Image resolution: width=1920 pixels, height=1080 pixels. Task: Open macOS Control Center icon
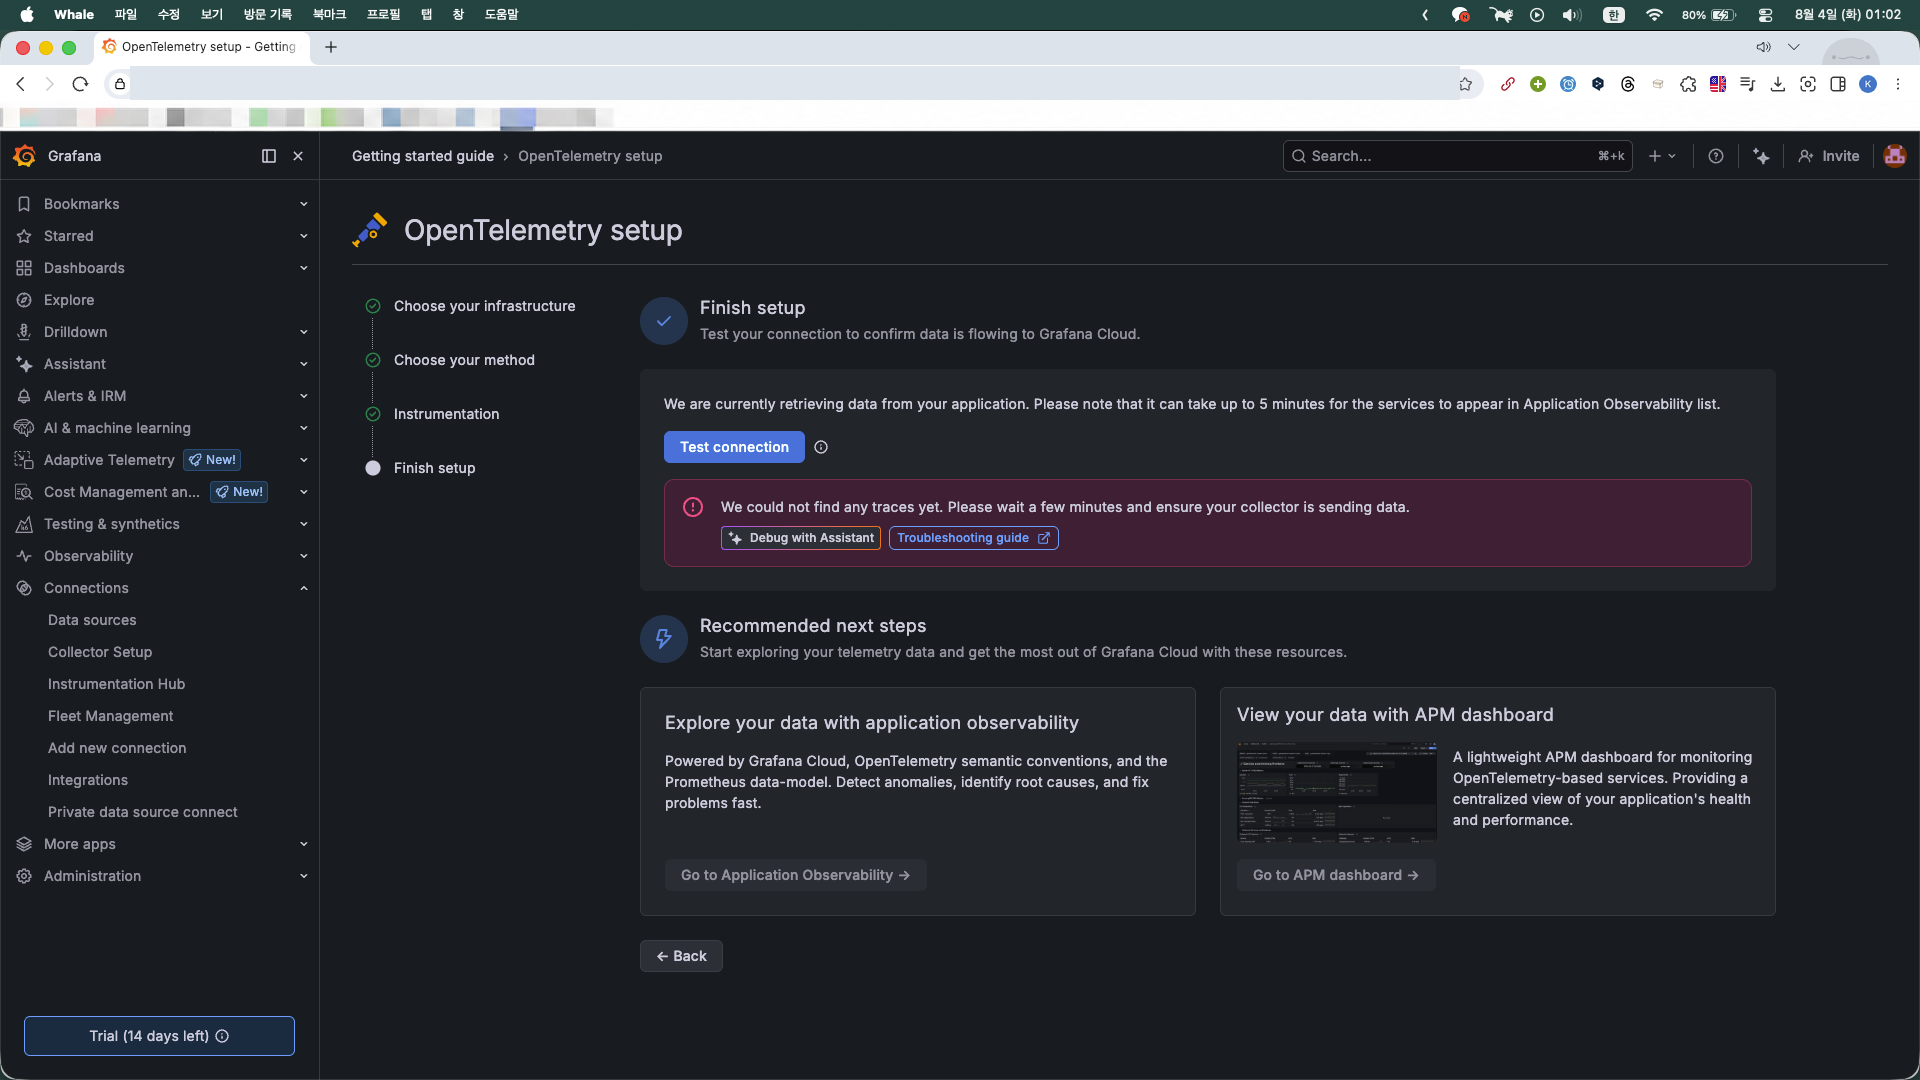click(1765, 15)
